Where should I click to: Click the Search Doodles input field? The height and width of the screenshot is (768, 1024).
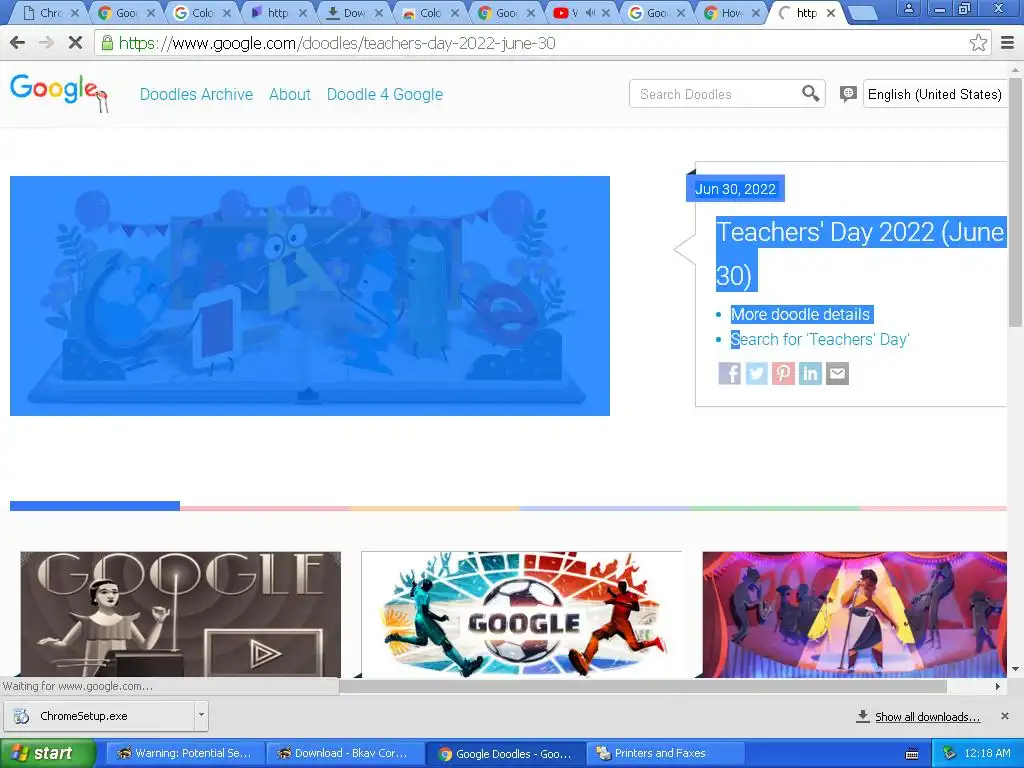click(718, 94)
